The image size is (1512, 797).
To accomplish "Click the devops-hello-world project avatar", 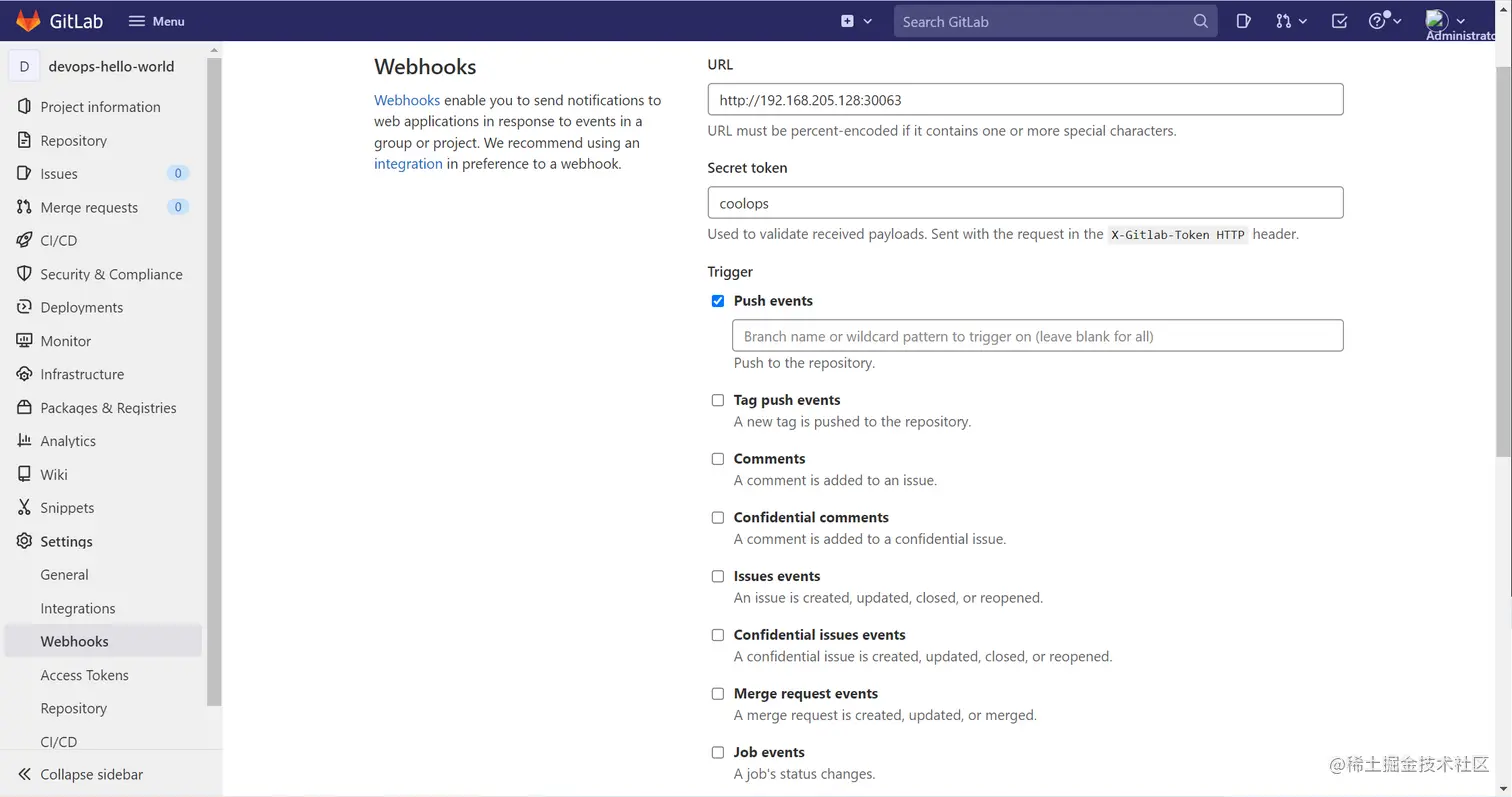I will point(24,66).
